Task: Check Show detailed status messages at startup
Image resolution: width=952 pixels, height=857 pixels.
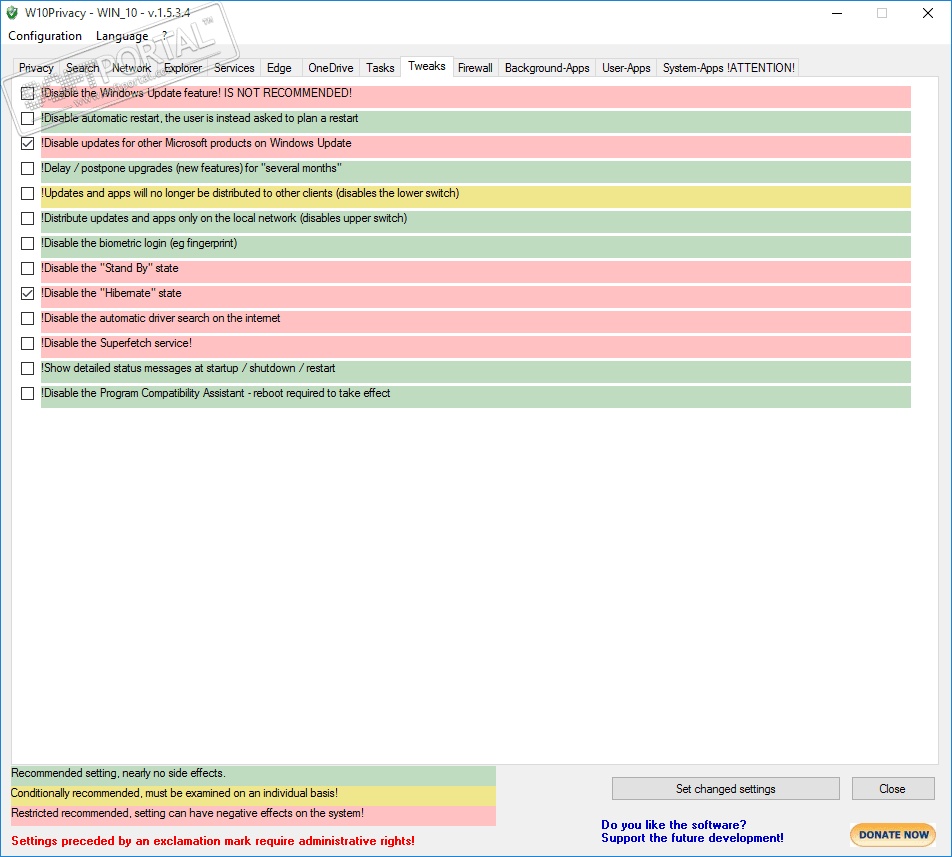Action: [x=27, y=368]
